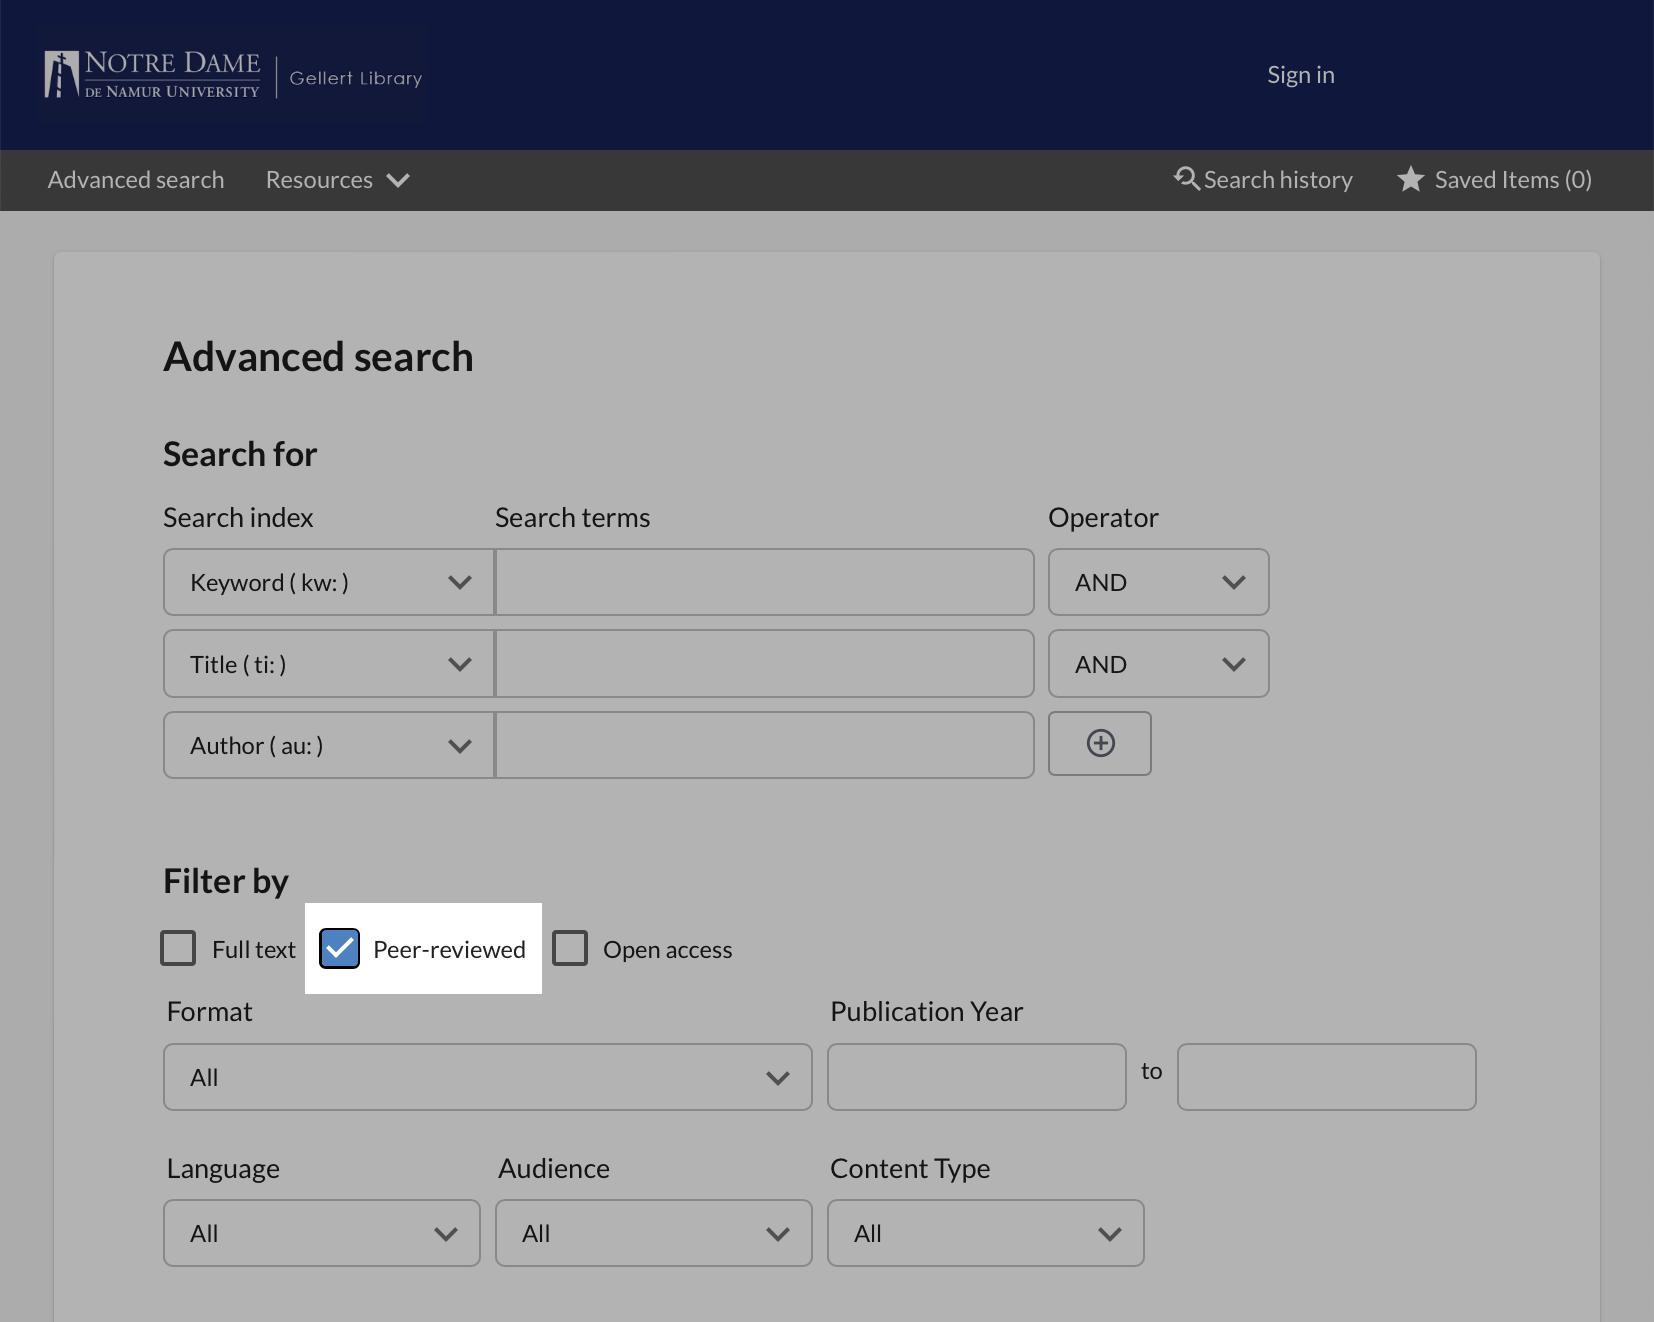Open the Language dropdown
1654x1322 pixels.
pos(321,1233)
